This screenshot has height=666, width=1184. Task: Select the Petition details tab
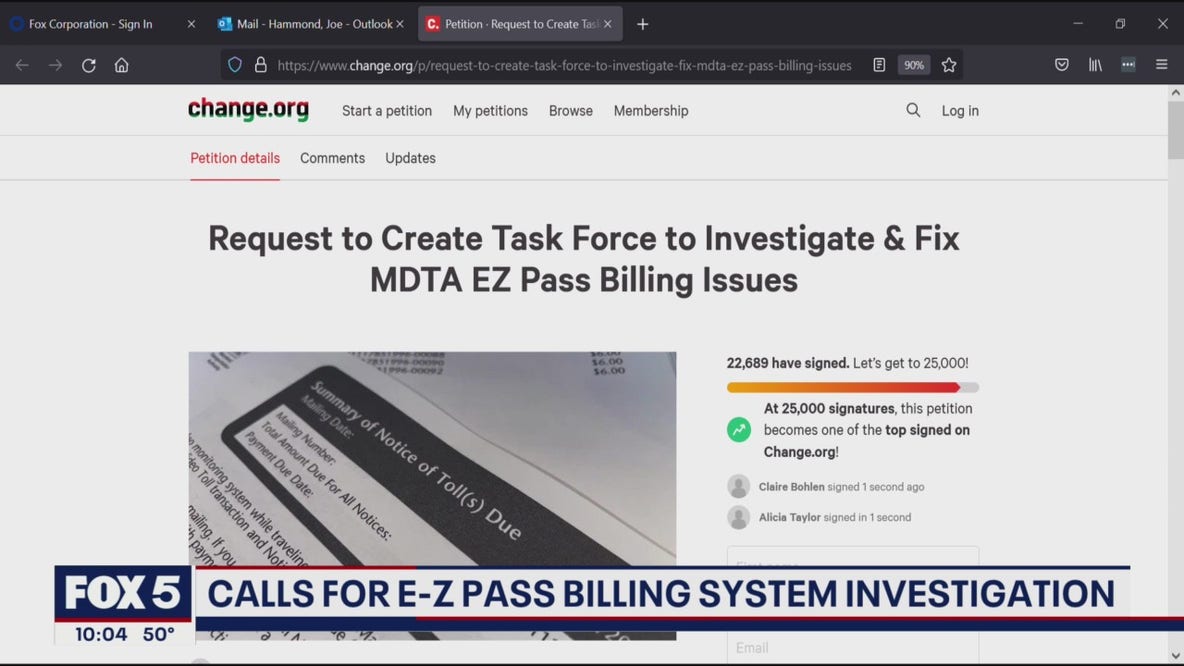(235, 158)
